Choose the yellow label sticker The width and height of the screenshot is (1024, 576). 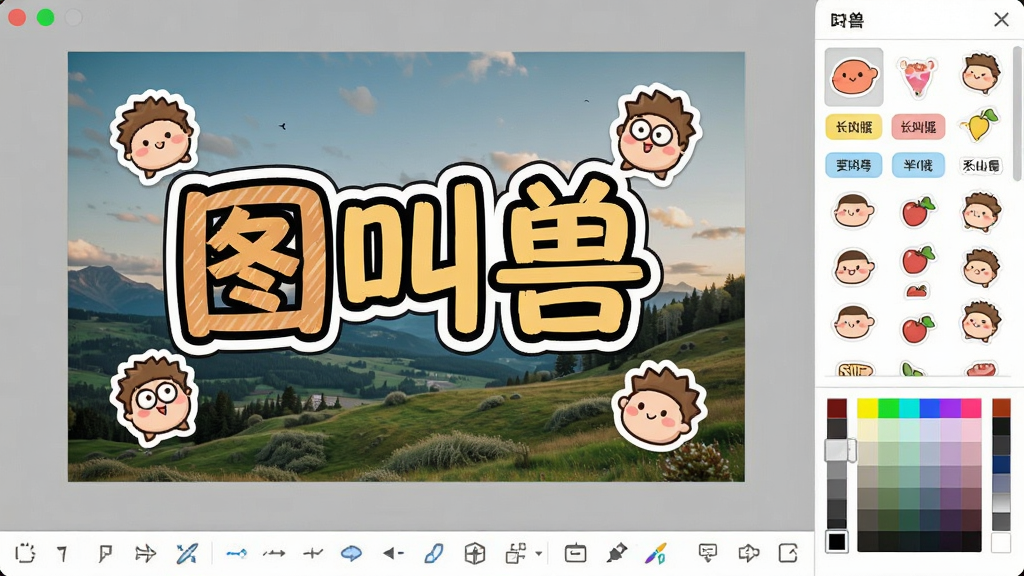pos(854,127)
